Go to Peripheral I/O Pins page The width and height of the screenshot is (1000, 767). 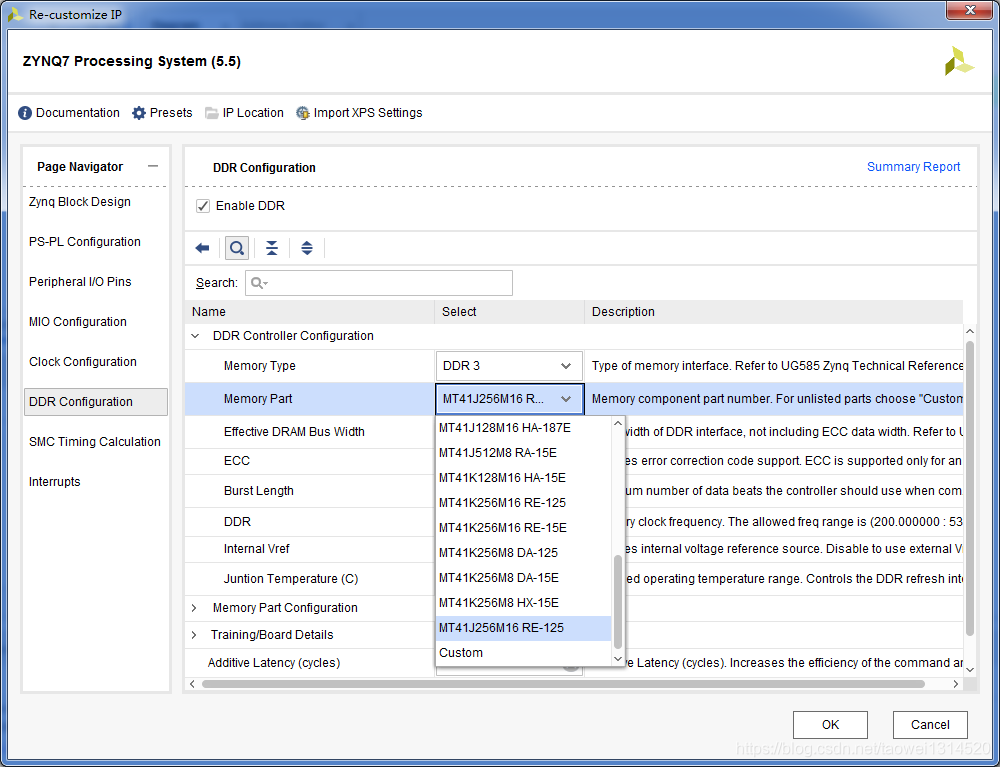[80, 282]
